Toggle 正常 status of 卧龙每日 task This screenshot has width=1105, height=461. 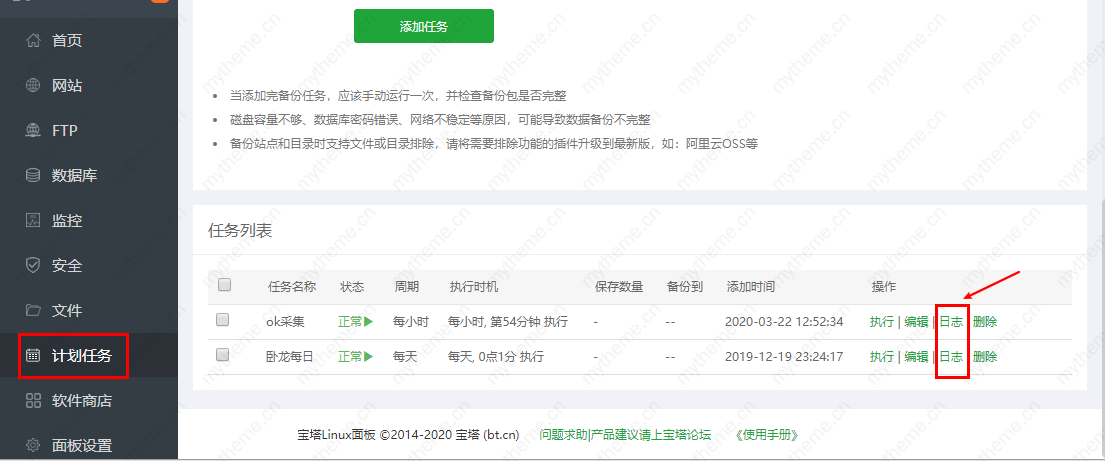[x=355, y=357]
